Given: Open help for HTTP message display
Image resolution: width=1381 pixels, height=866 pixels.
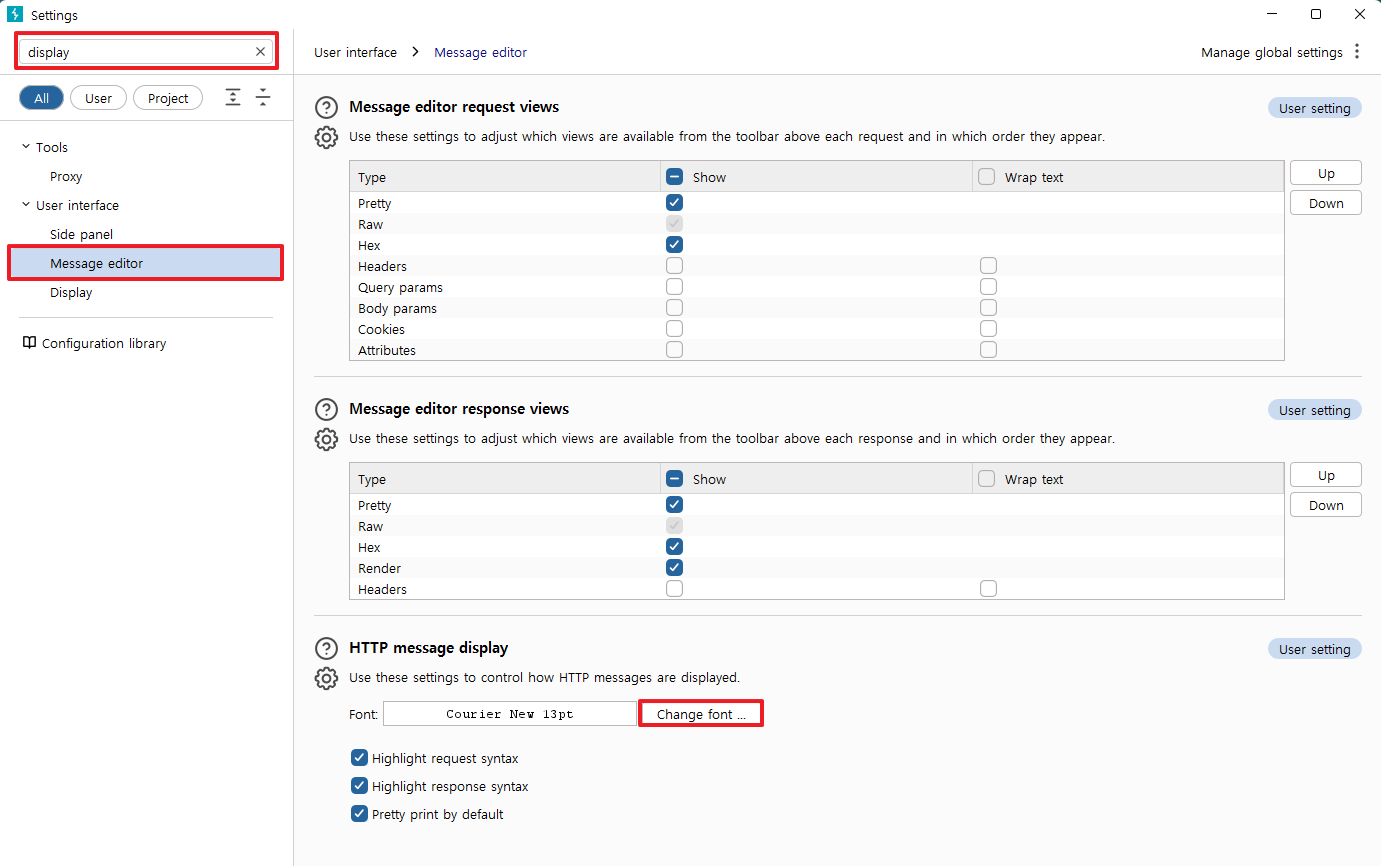Looking at the screenshot, I should tap(326, 649).
